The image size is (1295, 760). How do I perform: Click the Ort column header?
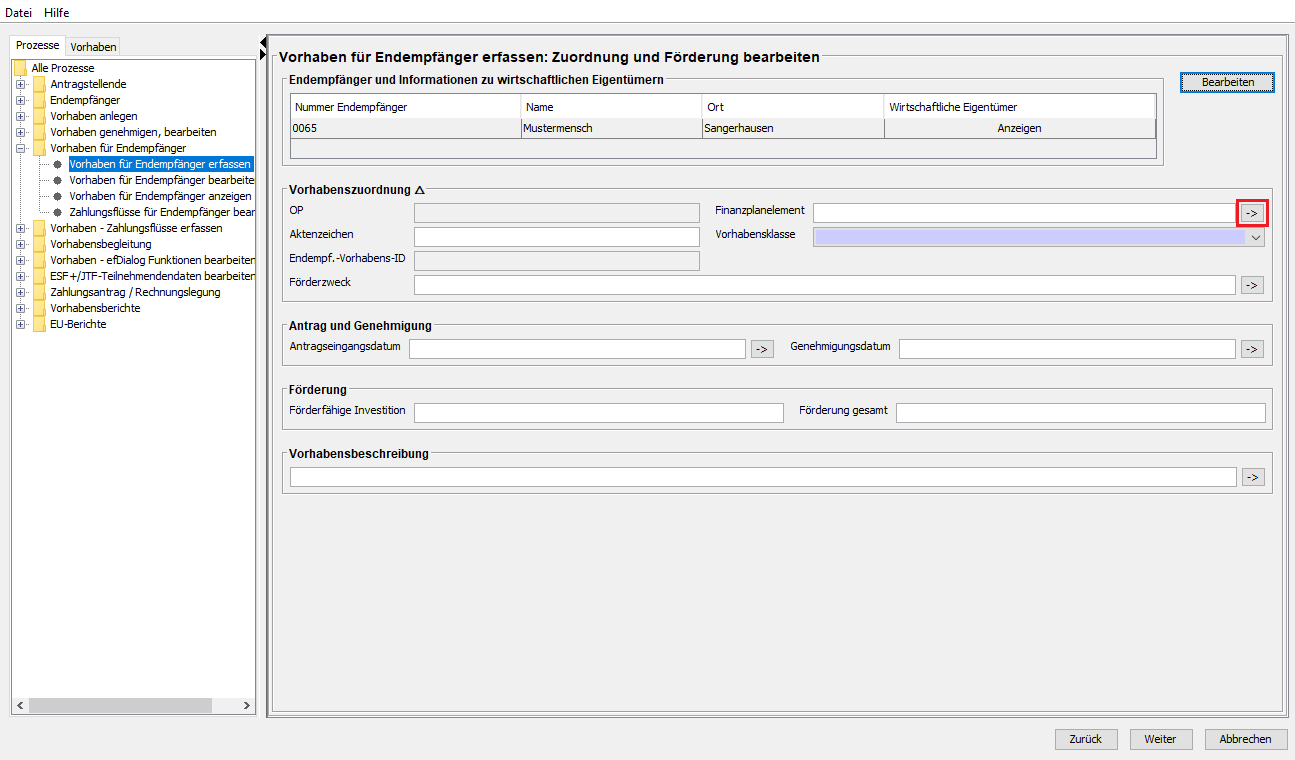pos(794,107)
